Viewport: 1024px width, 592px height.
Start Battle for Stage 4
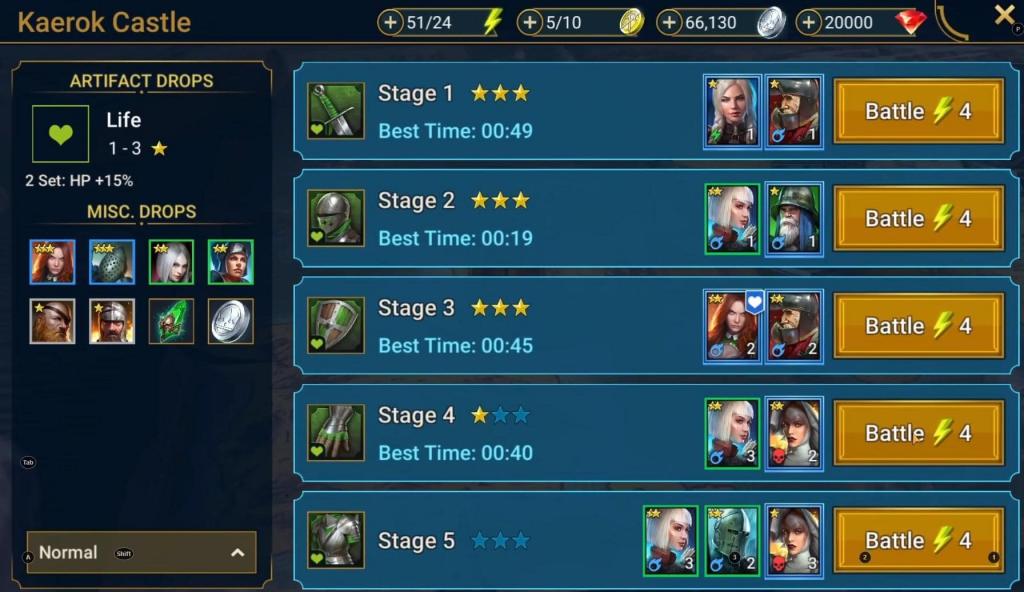(x=919, y=433)
